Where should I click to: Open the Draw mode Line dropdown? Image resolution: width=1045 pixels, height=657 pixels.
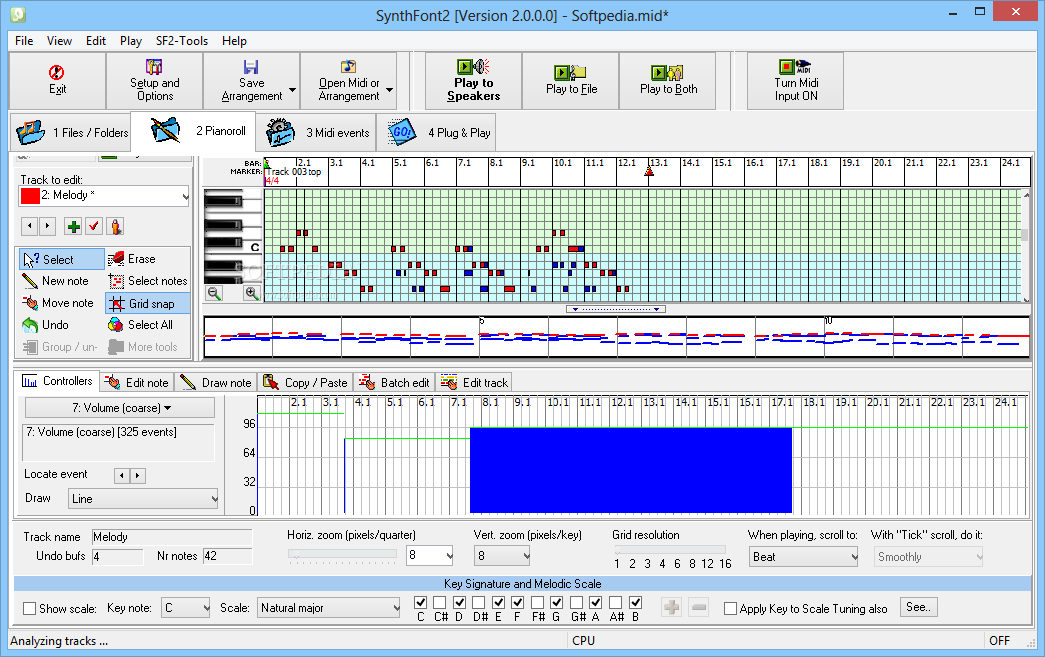point(143,498)
